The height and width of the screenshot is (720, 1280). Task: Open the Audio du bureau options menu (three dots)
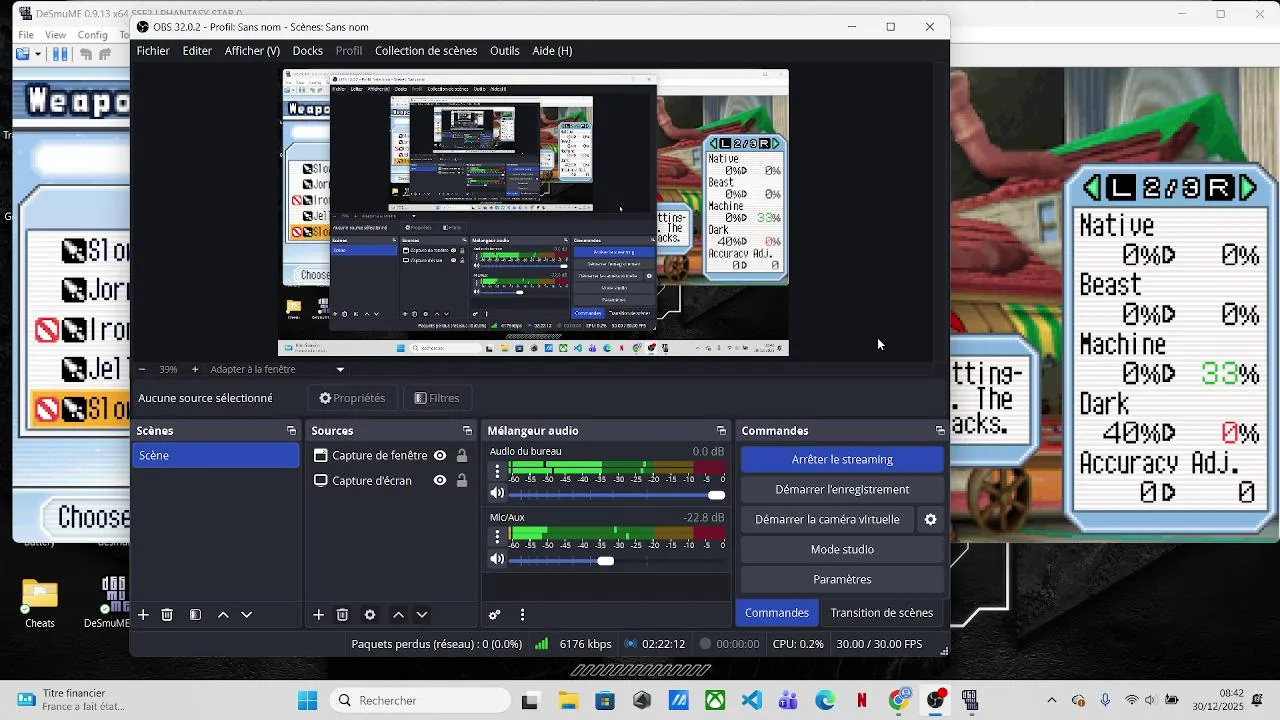coord(497,471)
